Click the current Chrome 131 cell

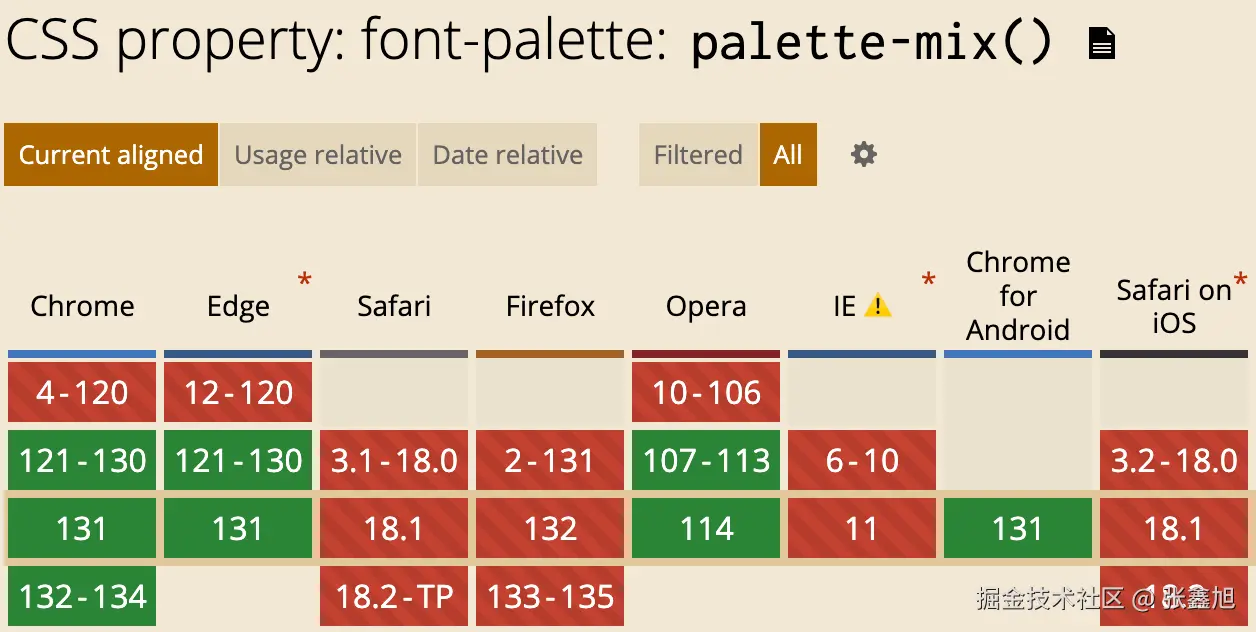tap(82, 528)
